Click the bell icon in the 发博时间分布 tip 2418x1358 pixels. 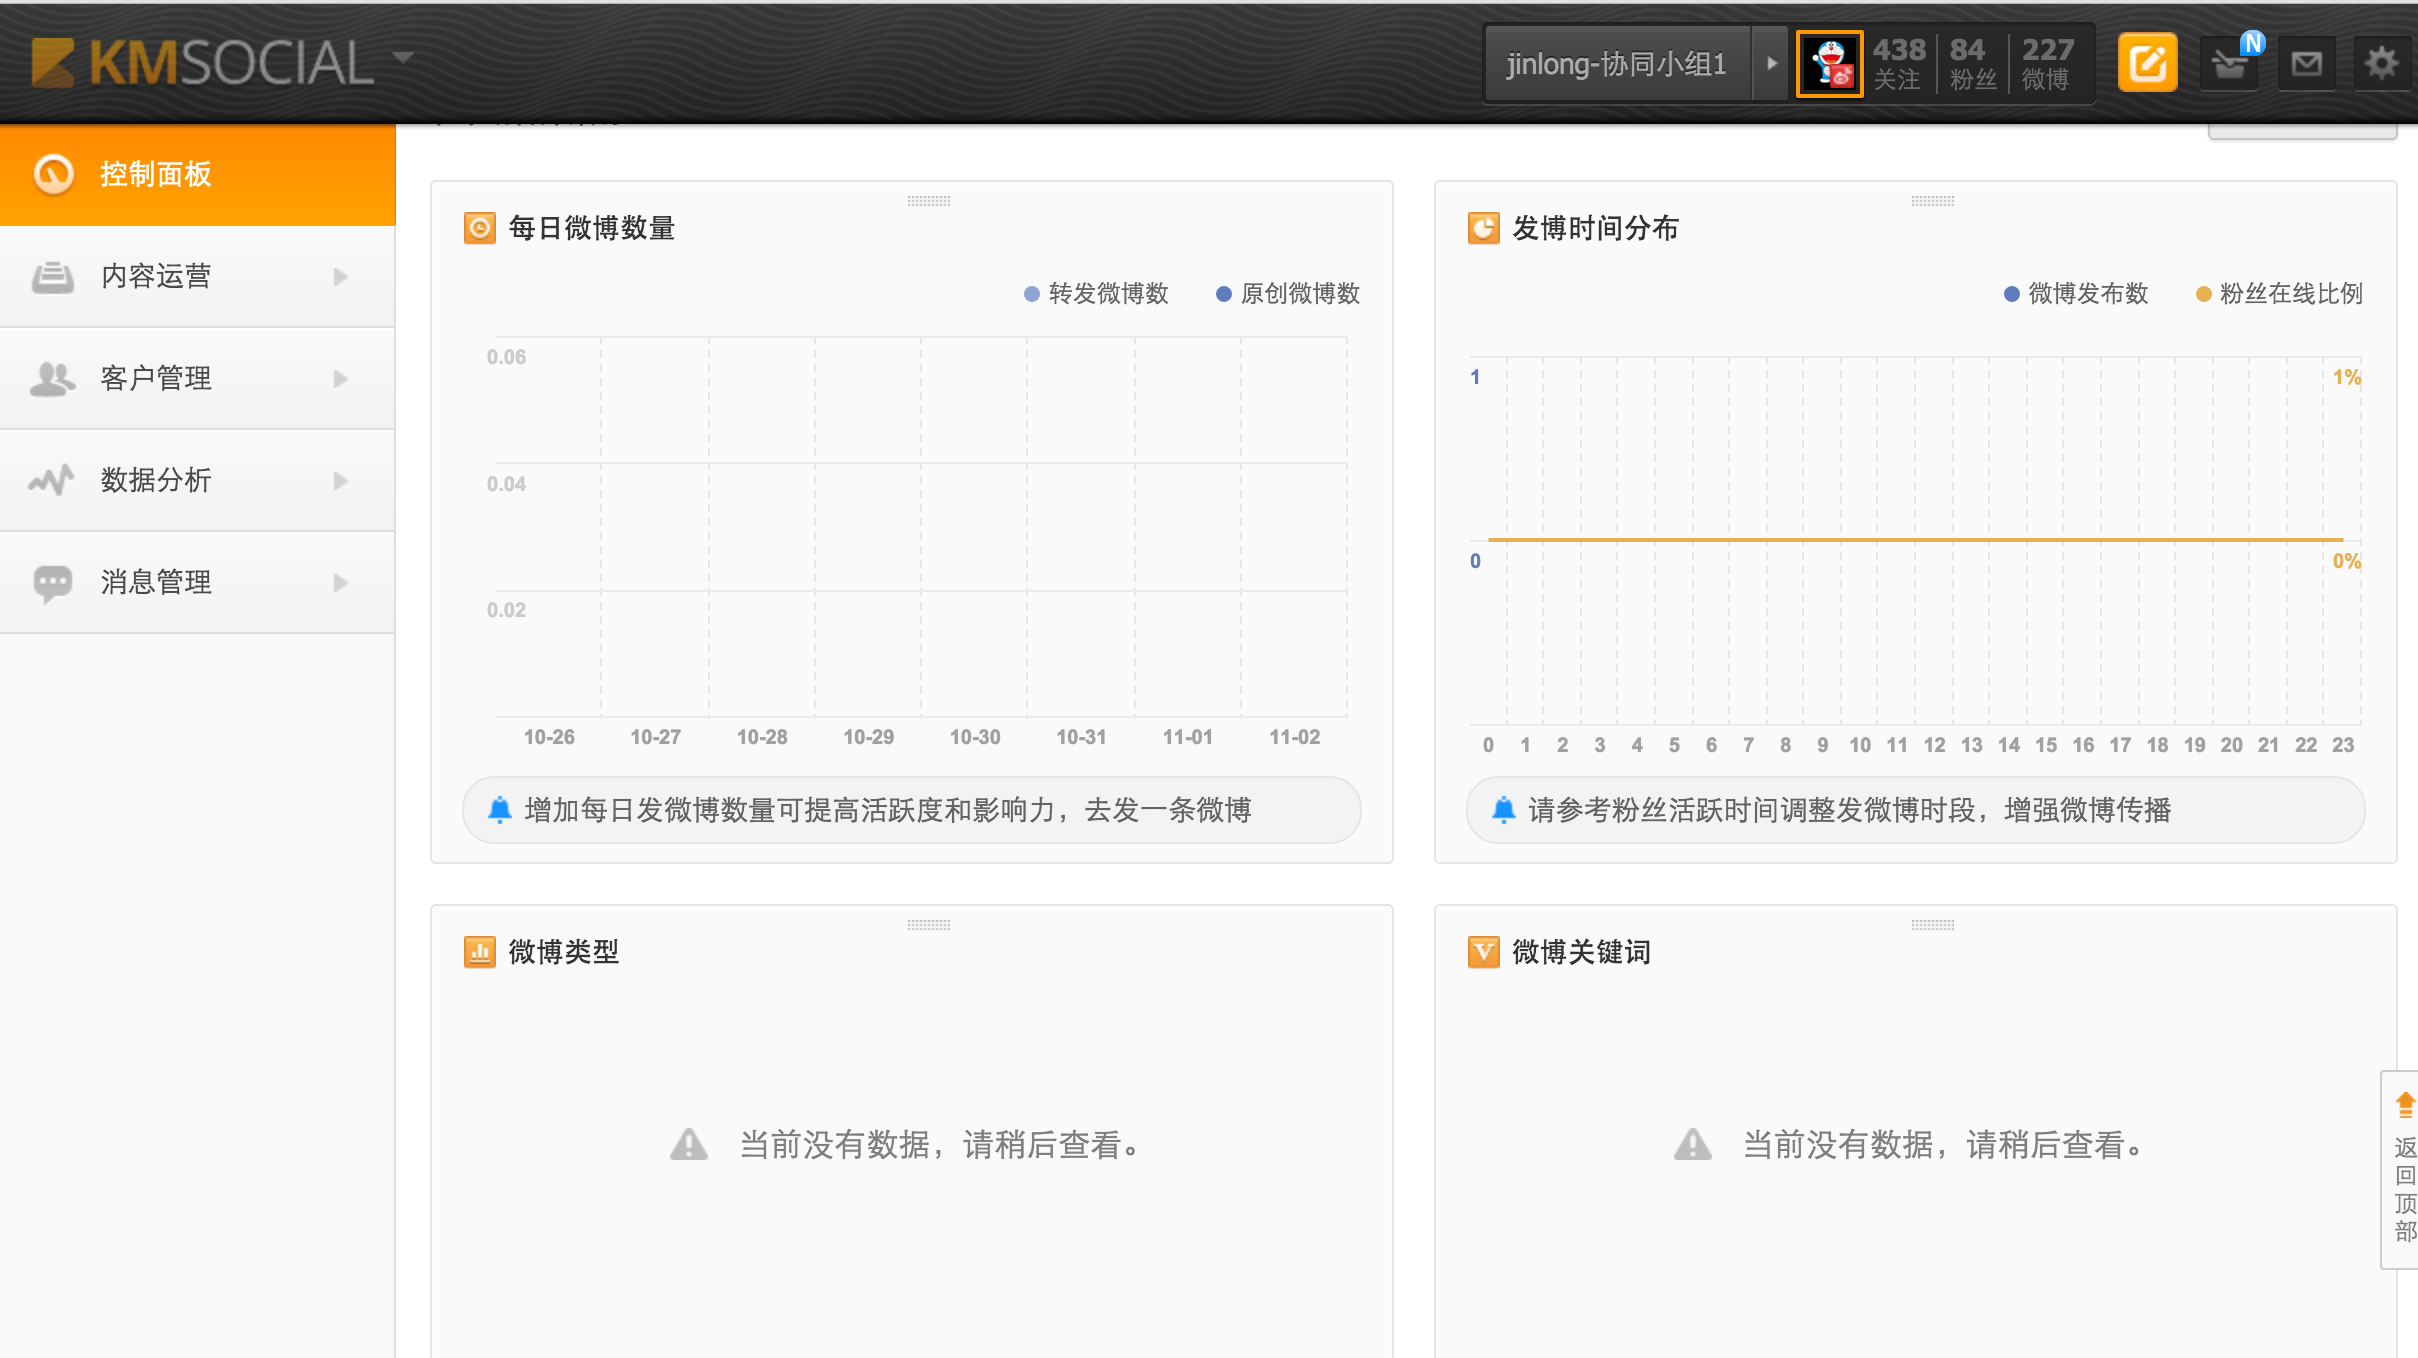click(1503, 810)
